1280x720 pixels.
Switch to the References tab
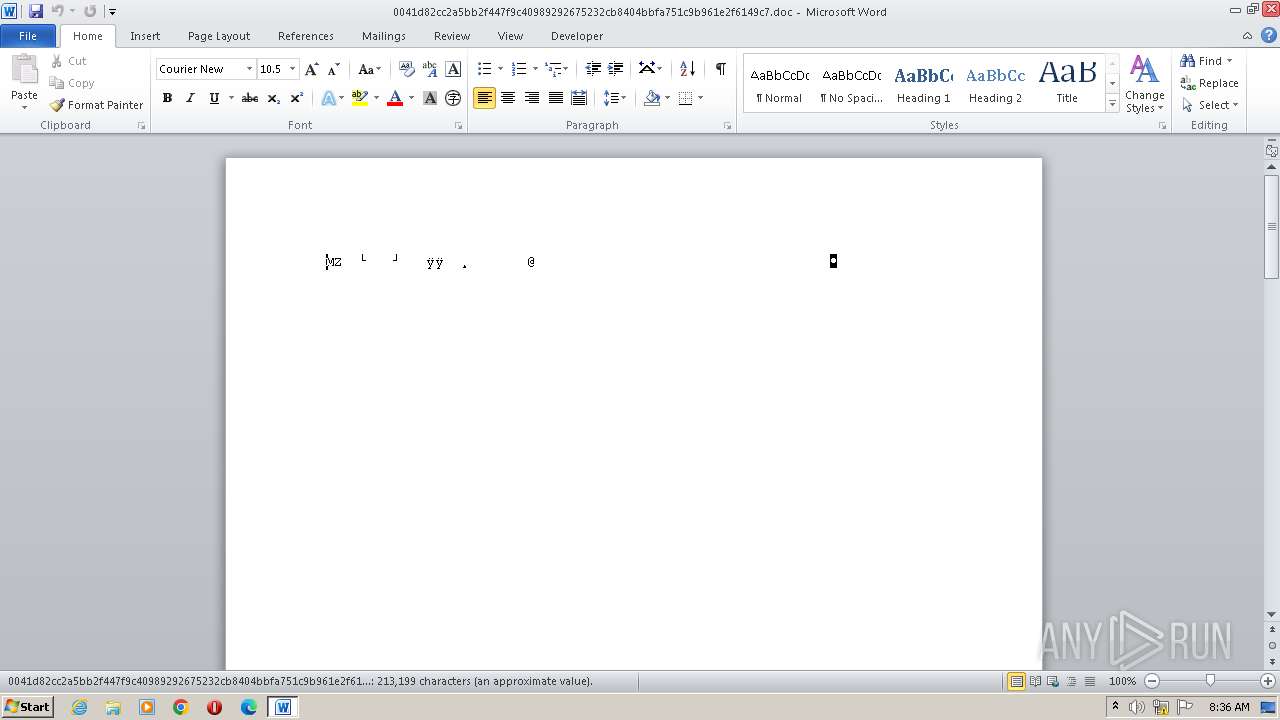[x=306, y=36]
